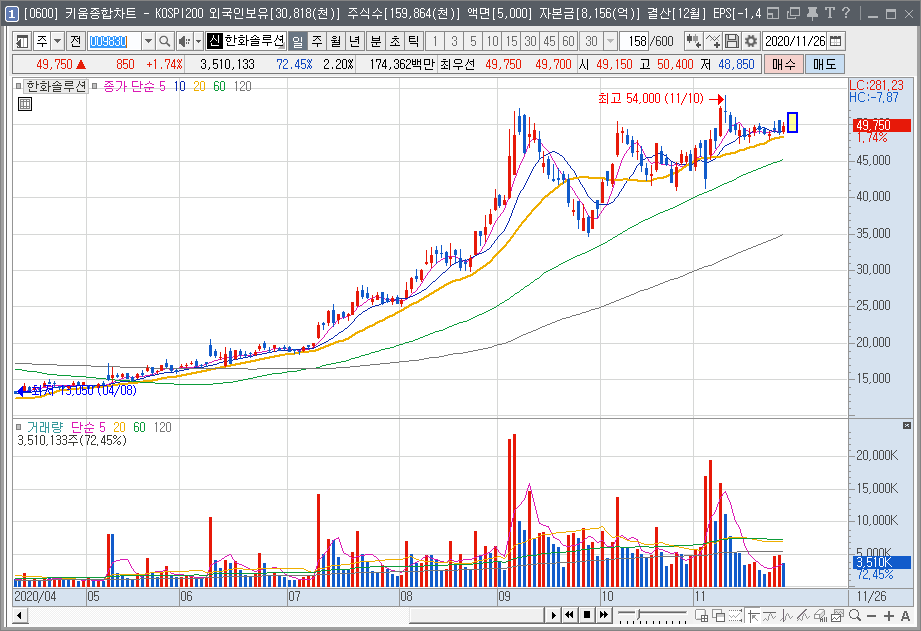Click the add indicator line icon
This screenshot has width=921, height=631.
tap(712, 41)
